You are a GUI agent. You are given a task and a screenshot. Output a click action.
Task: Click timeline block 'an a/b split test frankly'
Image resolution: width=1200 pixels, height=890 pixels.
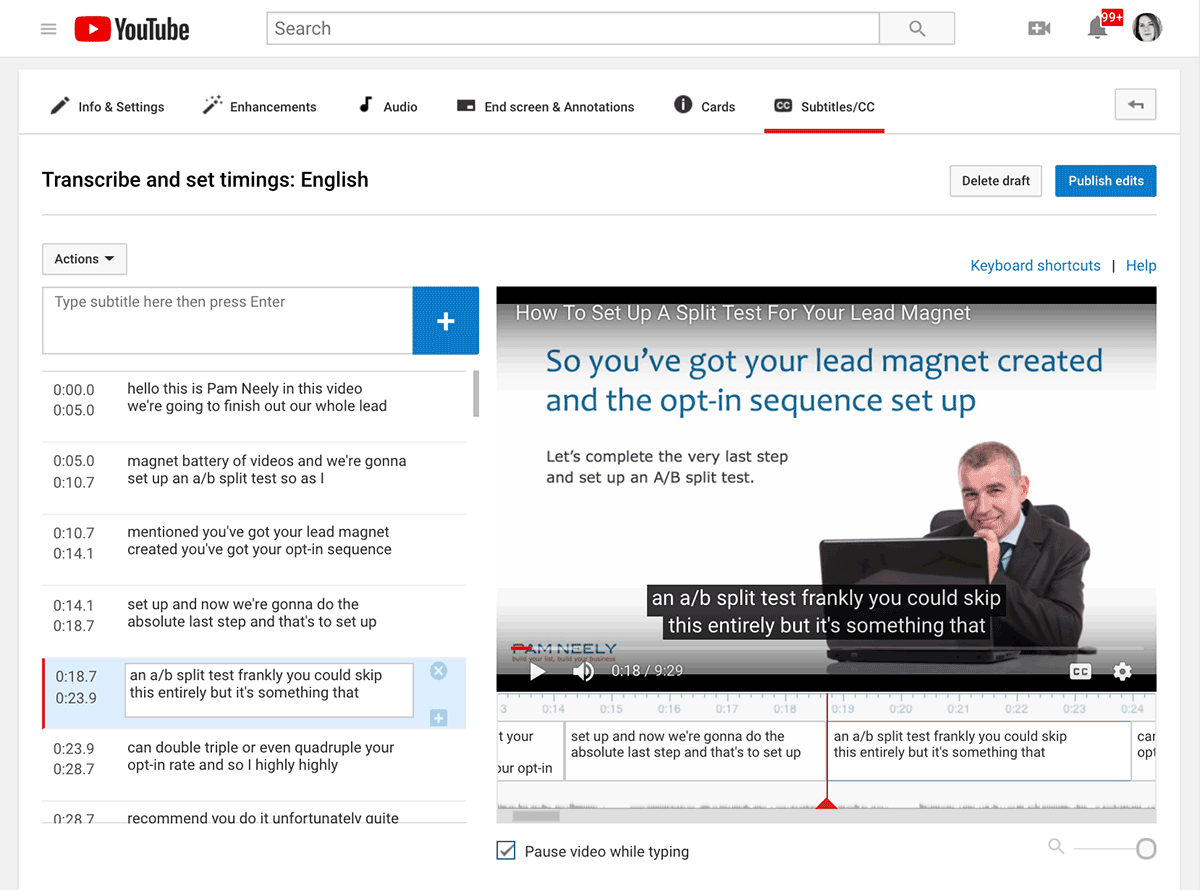pyautogui.click(x=979, y=751)
